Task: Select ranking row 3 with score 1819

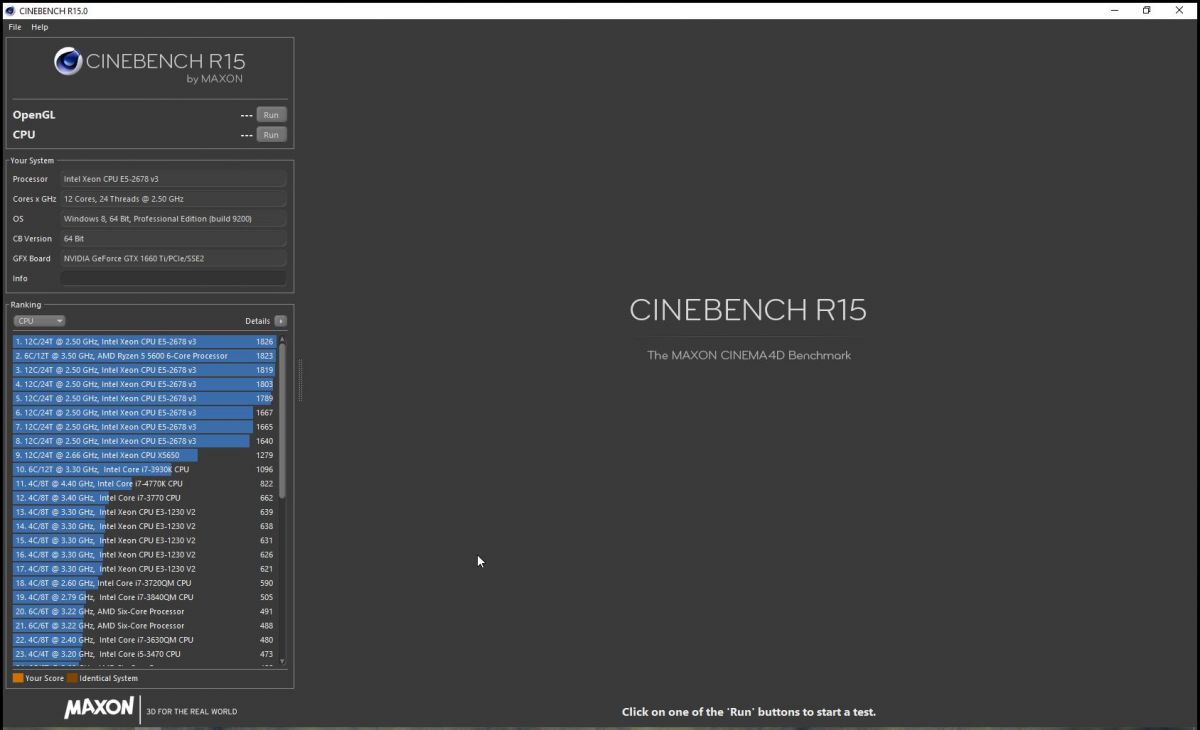Action: click(144, 370)
